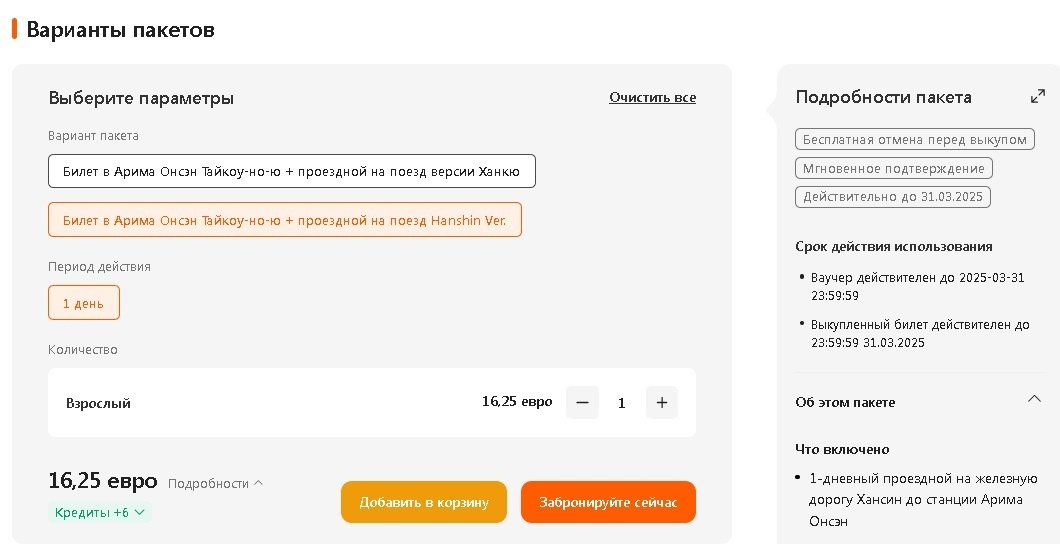Increase adult quantity with the plus button
The height and width of the screenshot is (544, 1060).
point(662,403)
